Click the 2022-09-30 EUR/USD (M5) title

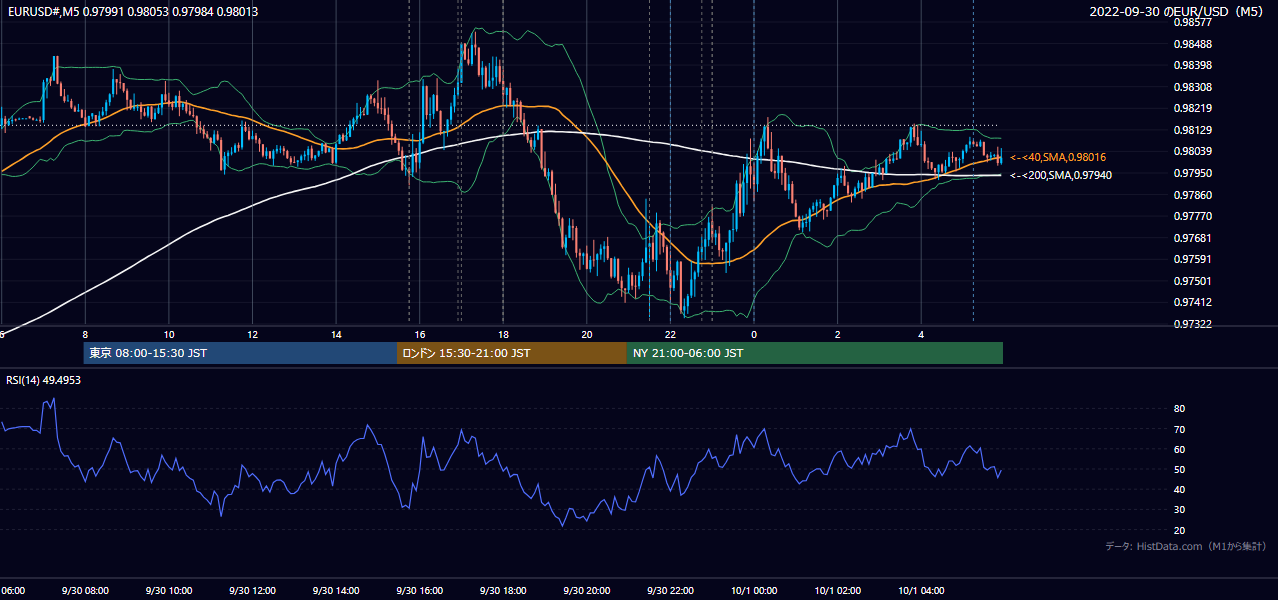1178,12
